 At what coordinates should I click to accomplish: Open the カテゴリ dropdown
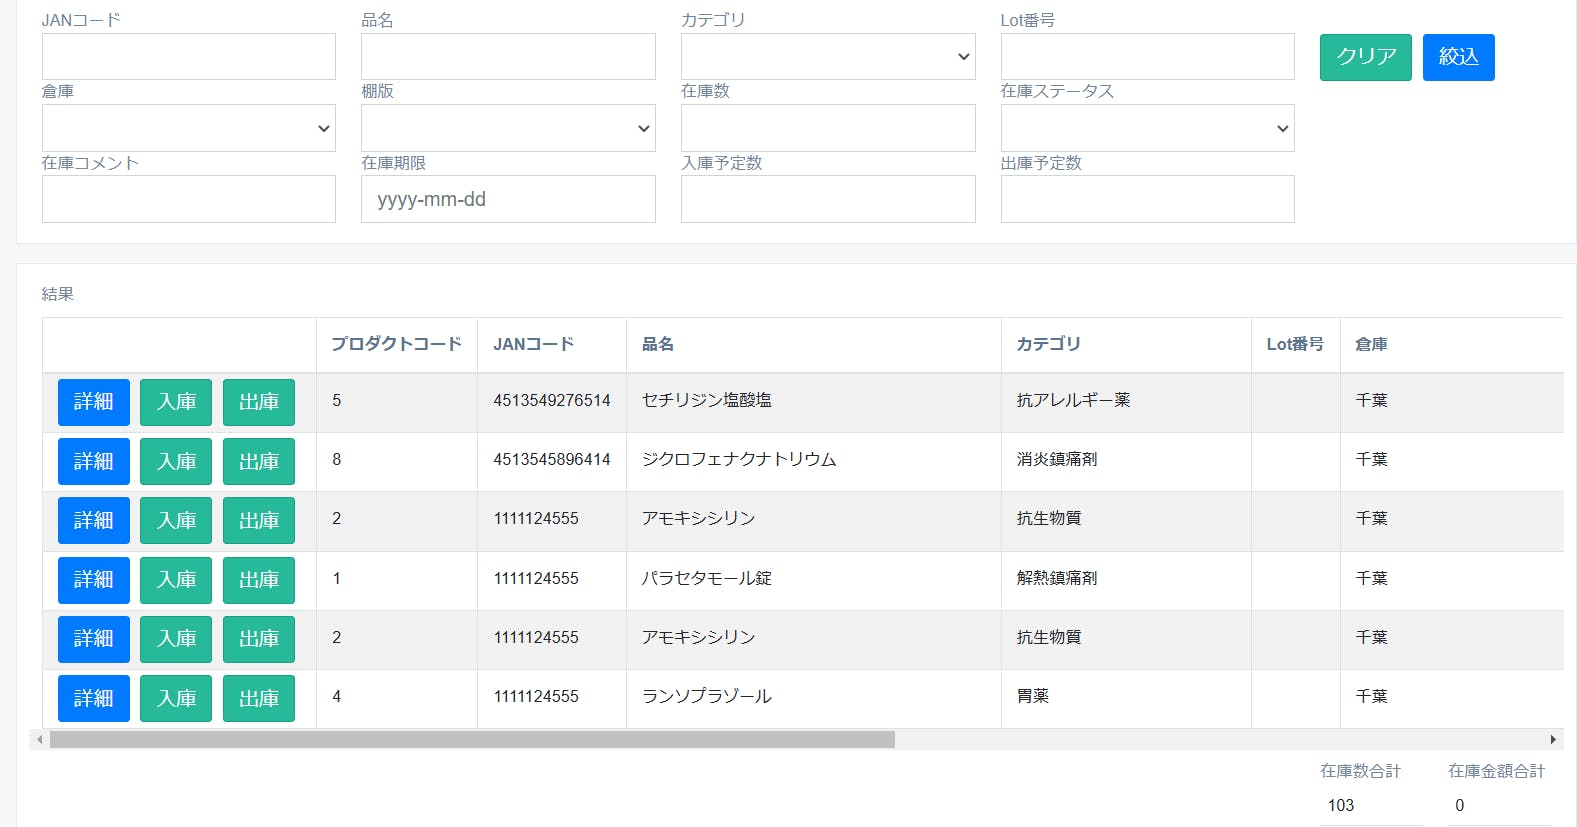(x=827, y=57)
